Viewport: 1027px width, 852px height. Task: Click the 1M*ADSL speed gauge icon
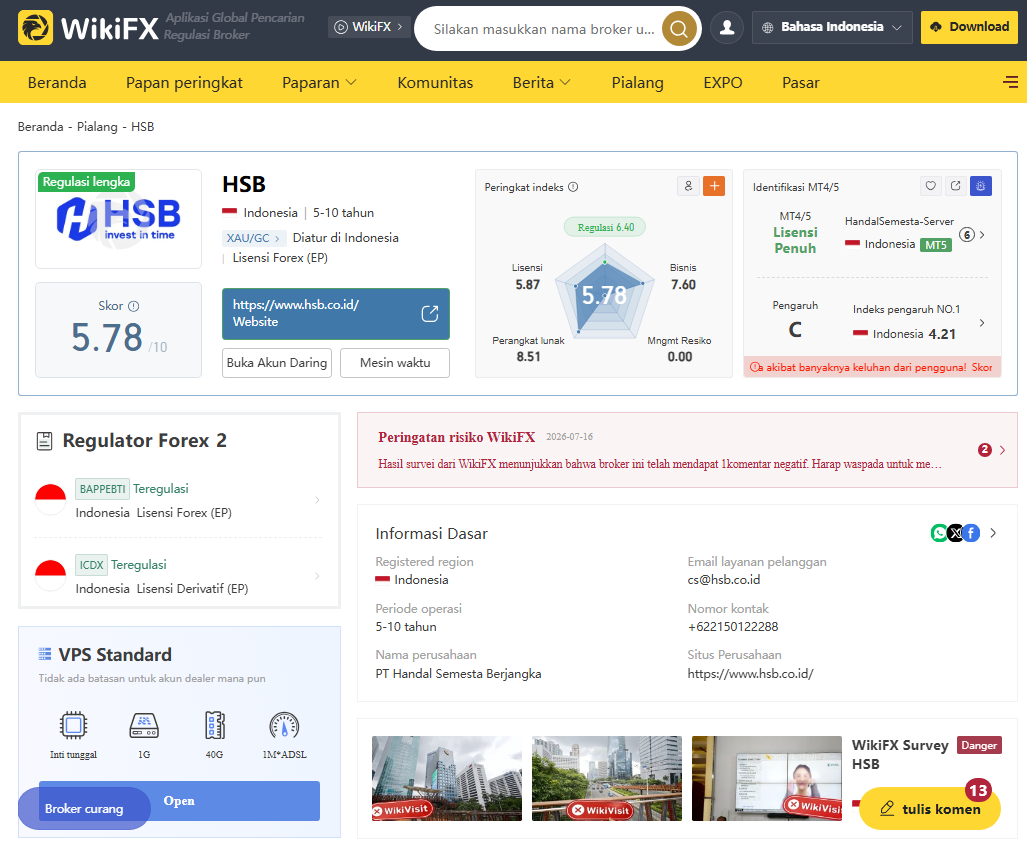(284, 725)
